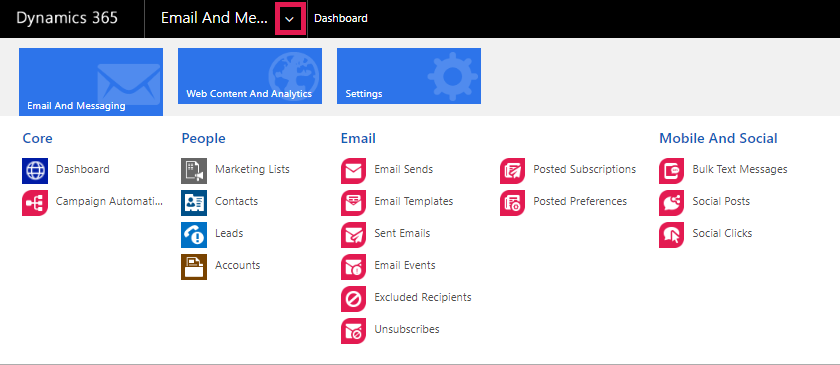The width and height of the screenshot is (840, 365).
Task: Click the Email group heading
Action: pyautogui.click(x=358, y=138)
